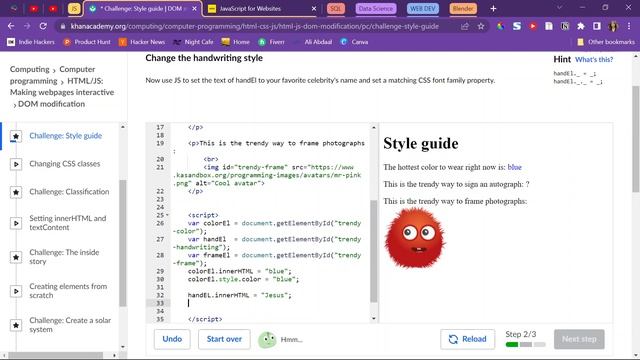Close the JavaScript for Websites tab
Screen dimensions: 640x360
tap(313, 8)
